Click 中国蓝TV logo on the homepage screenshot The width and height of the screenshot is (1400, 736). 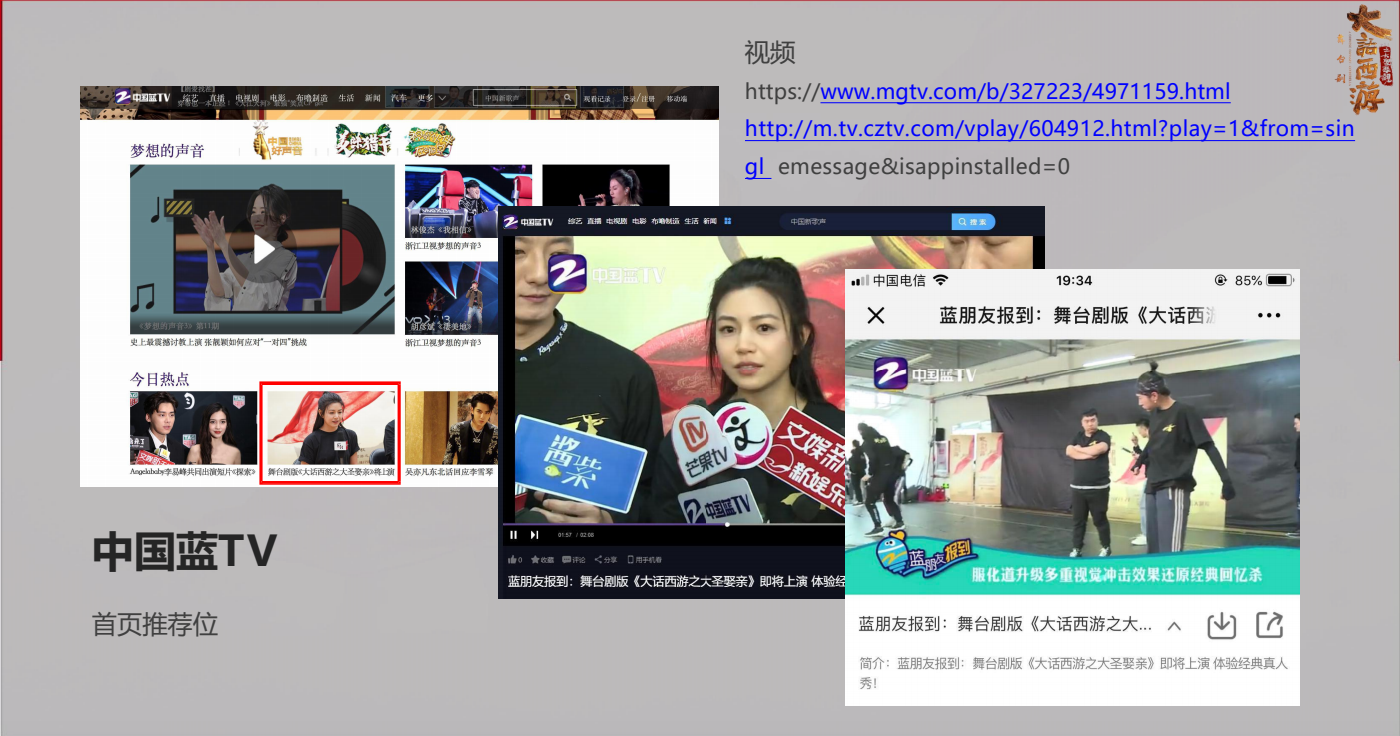pyautogui.click(x=142, y=97)
